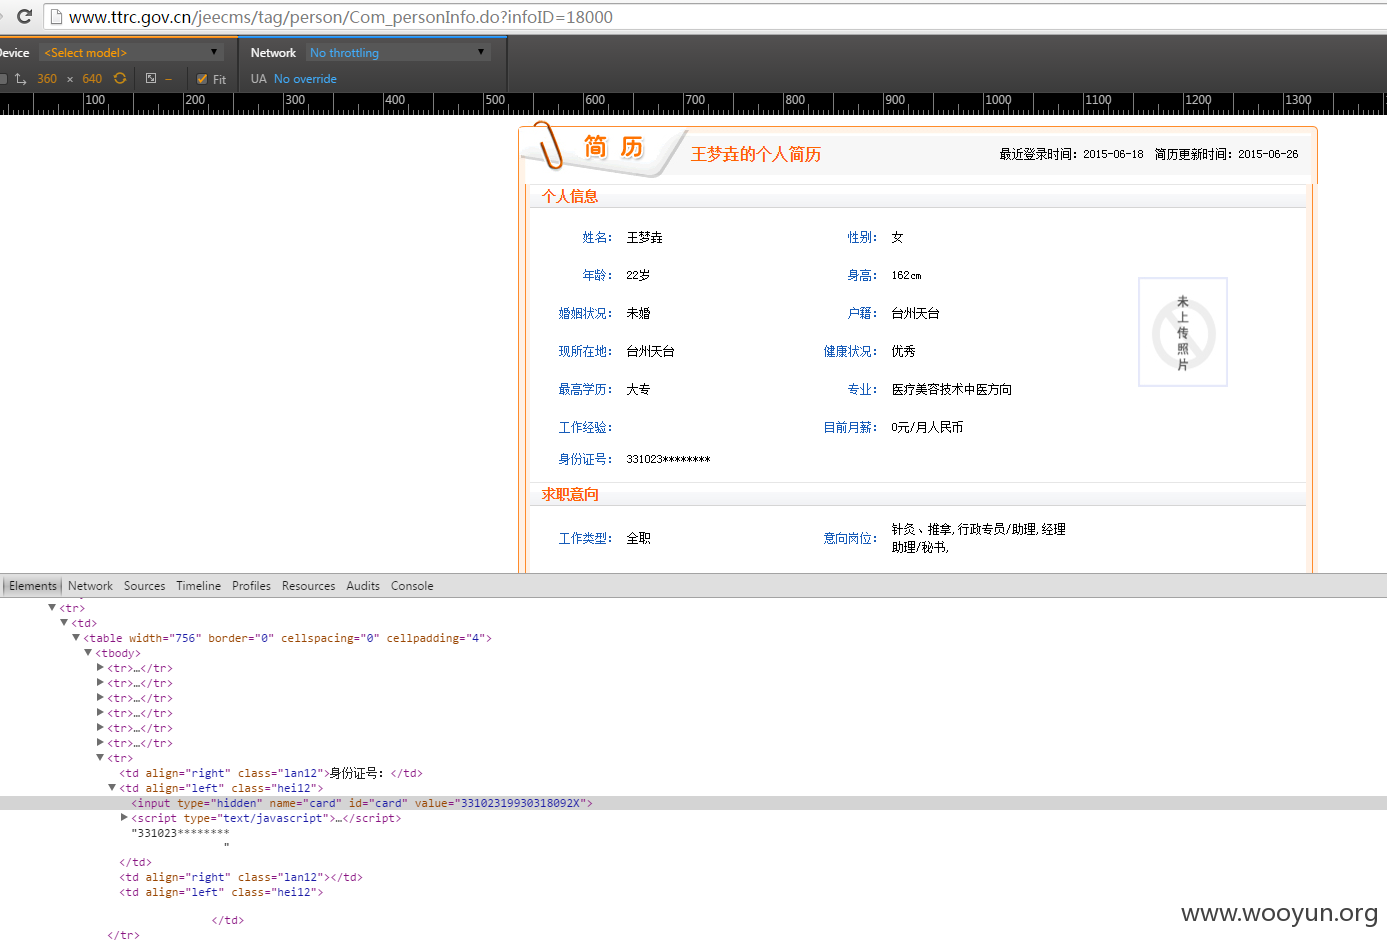
Task: Click the major value 医疗美容技术中医方向
Action: tap(951, 389)
